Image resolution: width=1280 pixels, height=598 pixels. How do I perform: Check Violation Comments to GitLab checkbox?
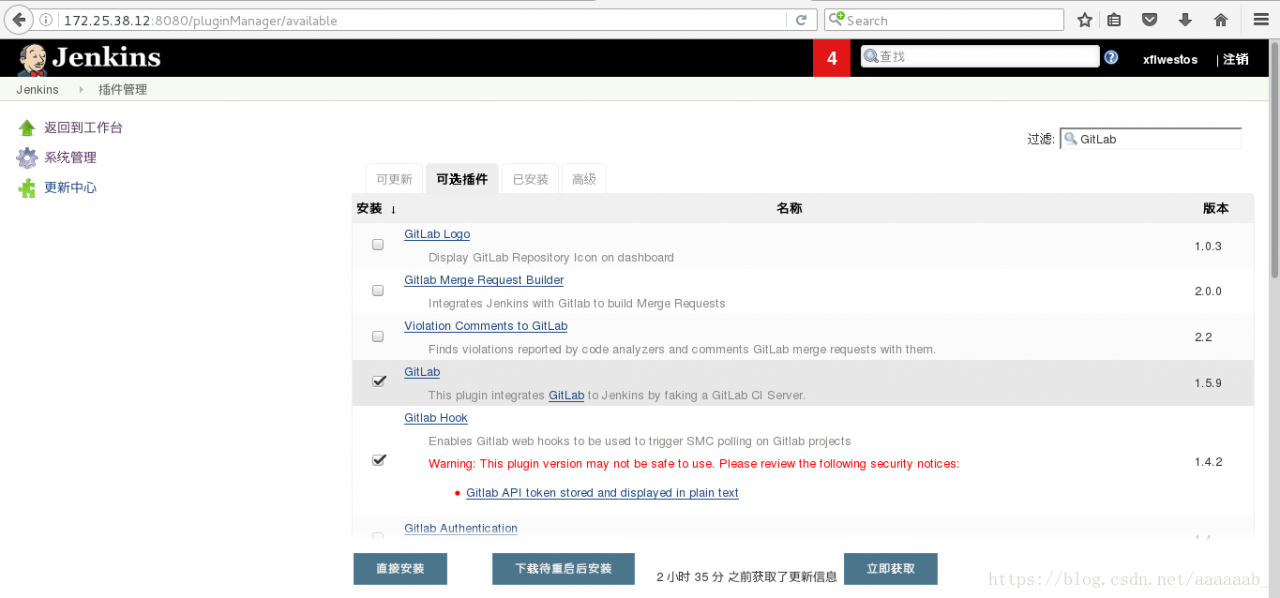[x=378, y=336]
